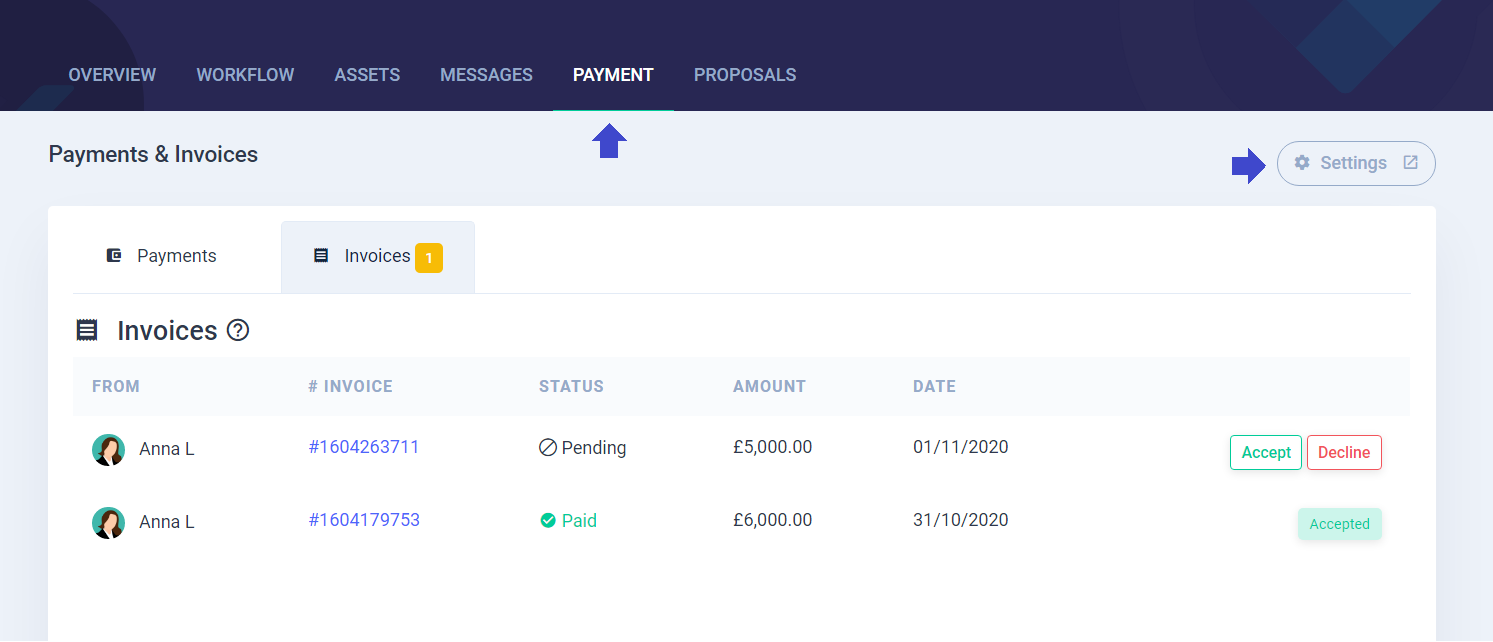The width and height of the screenshot is (1493, 642).
Task: Click Anna L avatar on Pending invoice
Action: [x=108, y=449]
